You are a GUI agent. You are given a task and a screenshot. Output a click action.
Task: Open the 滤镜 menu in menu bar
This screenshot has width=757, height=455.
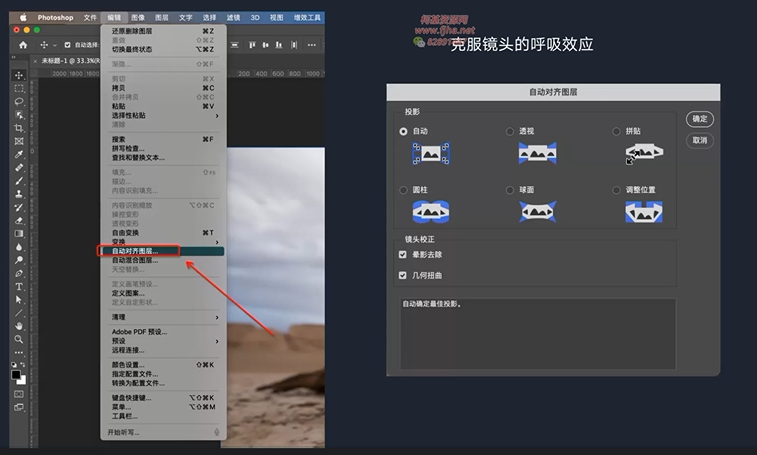click(233, 17)
